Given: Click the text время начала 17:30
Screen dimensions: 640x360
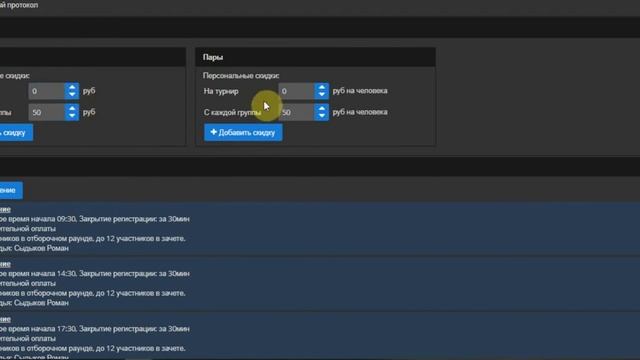Looking at the screenshot, I should (42, 329).
